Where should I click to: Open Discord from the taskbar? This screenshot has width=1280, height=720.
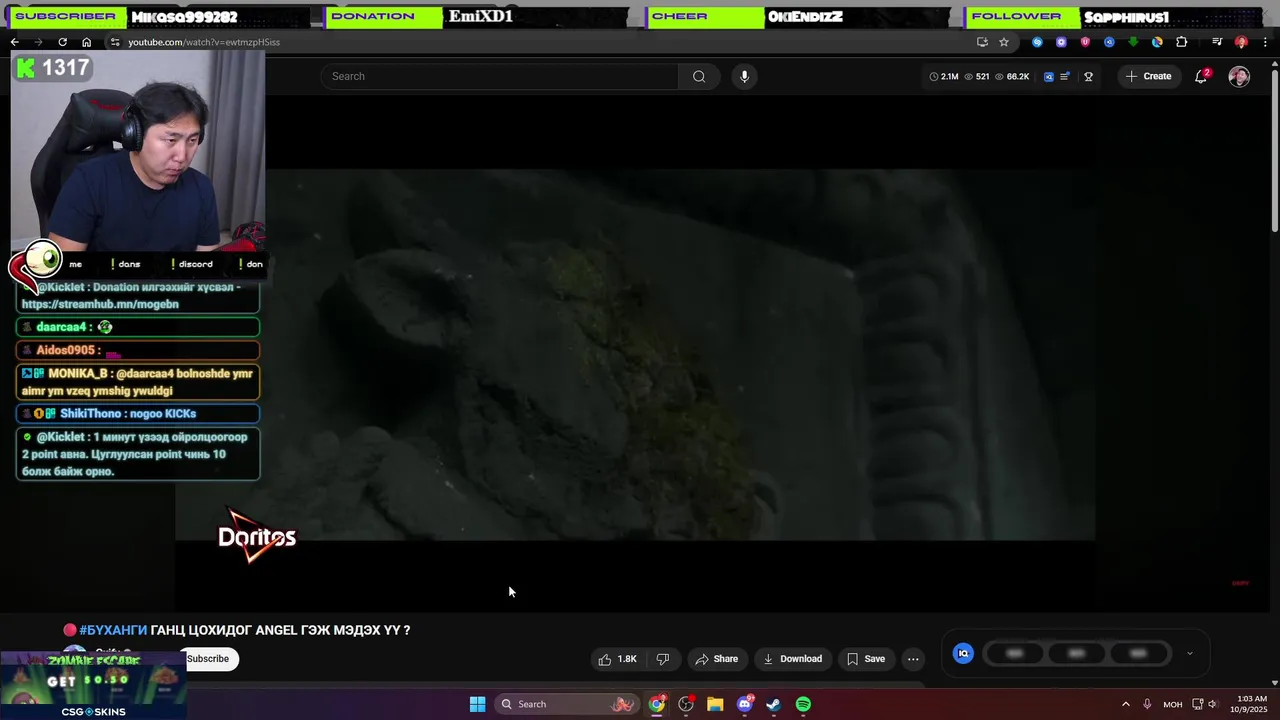(x=745, y=704)
